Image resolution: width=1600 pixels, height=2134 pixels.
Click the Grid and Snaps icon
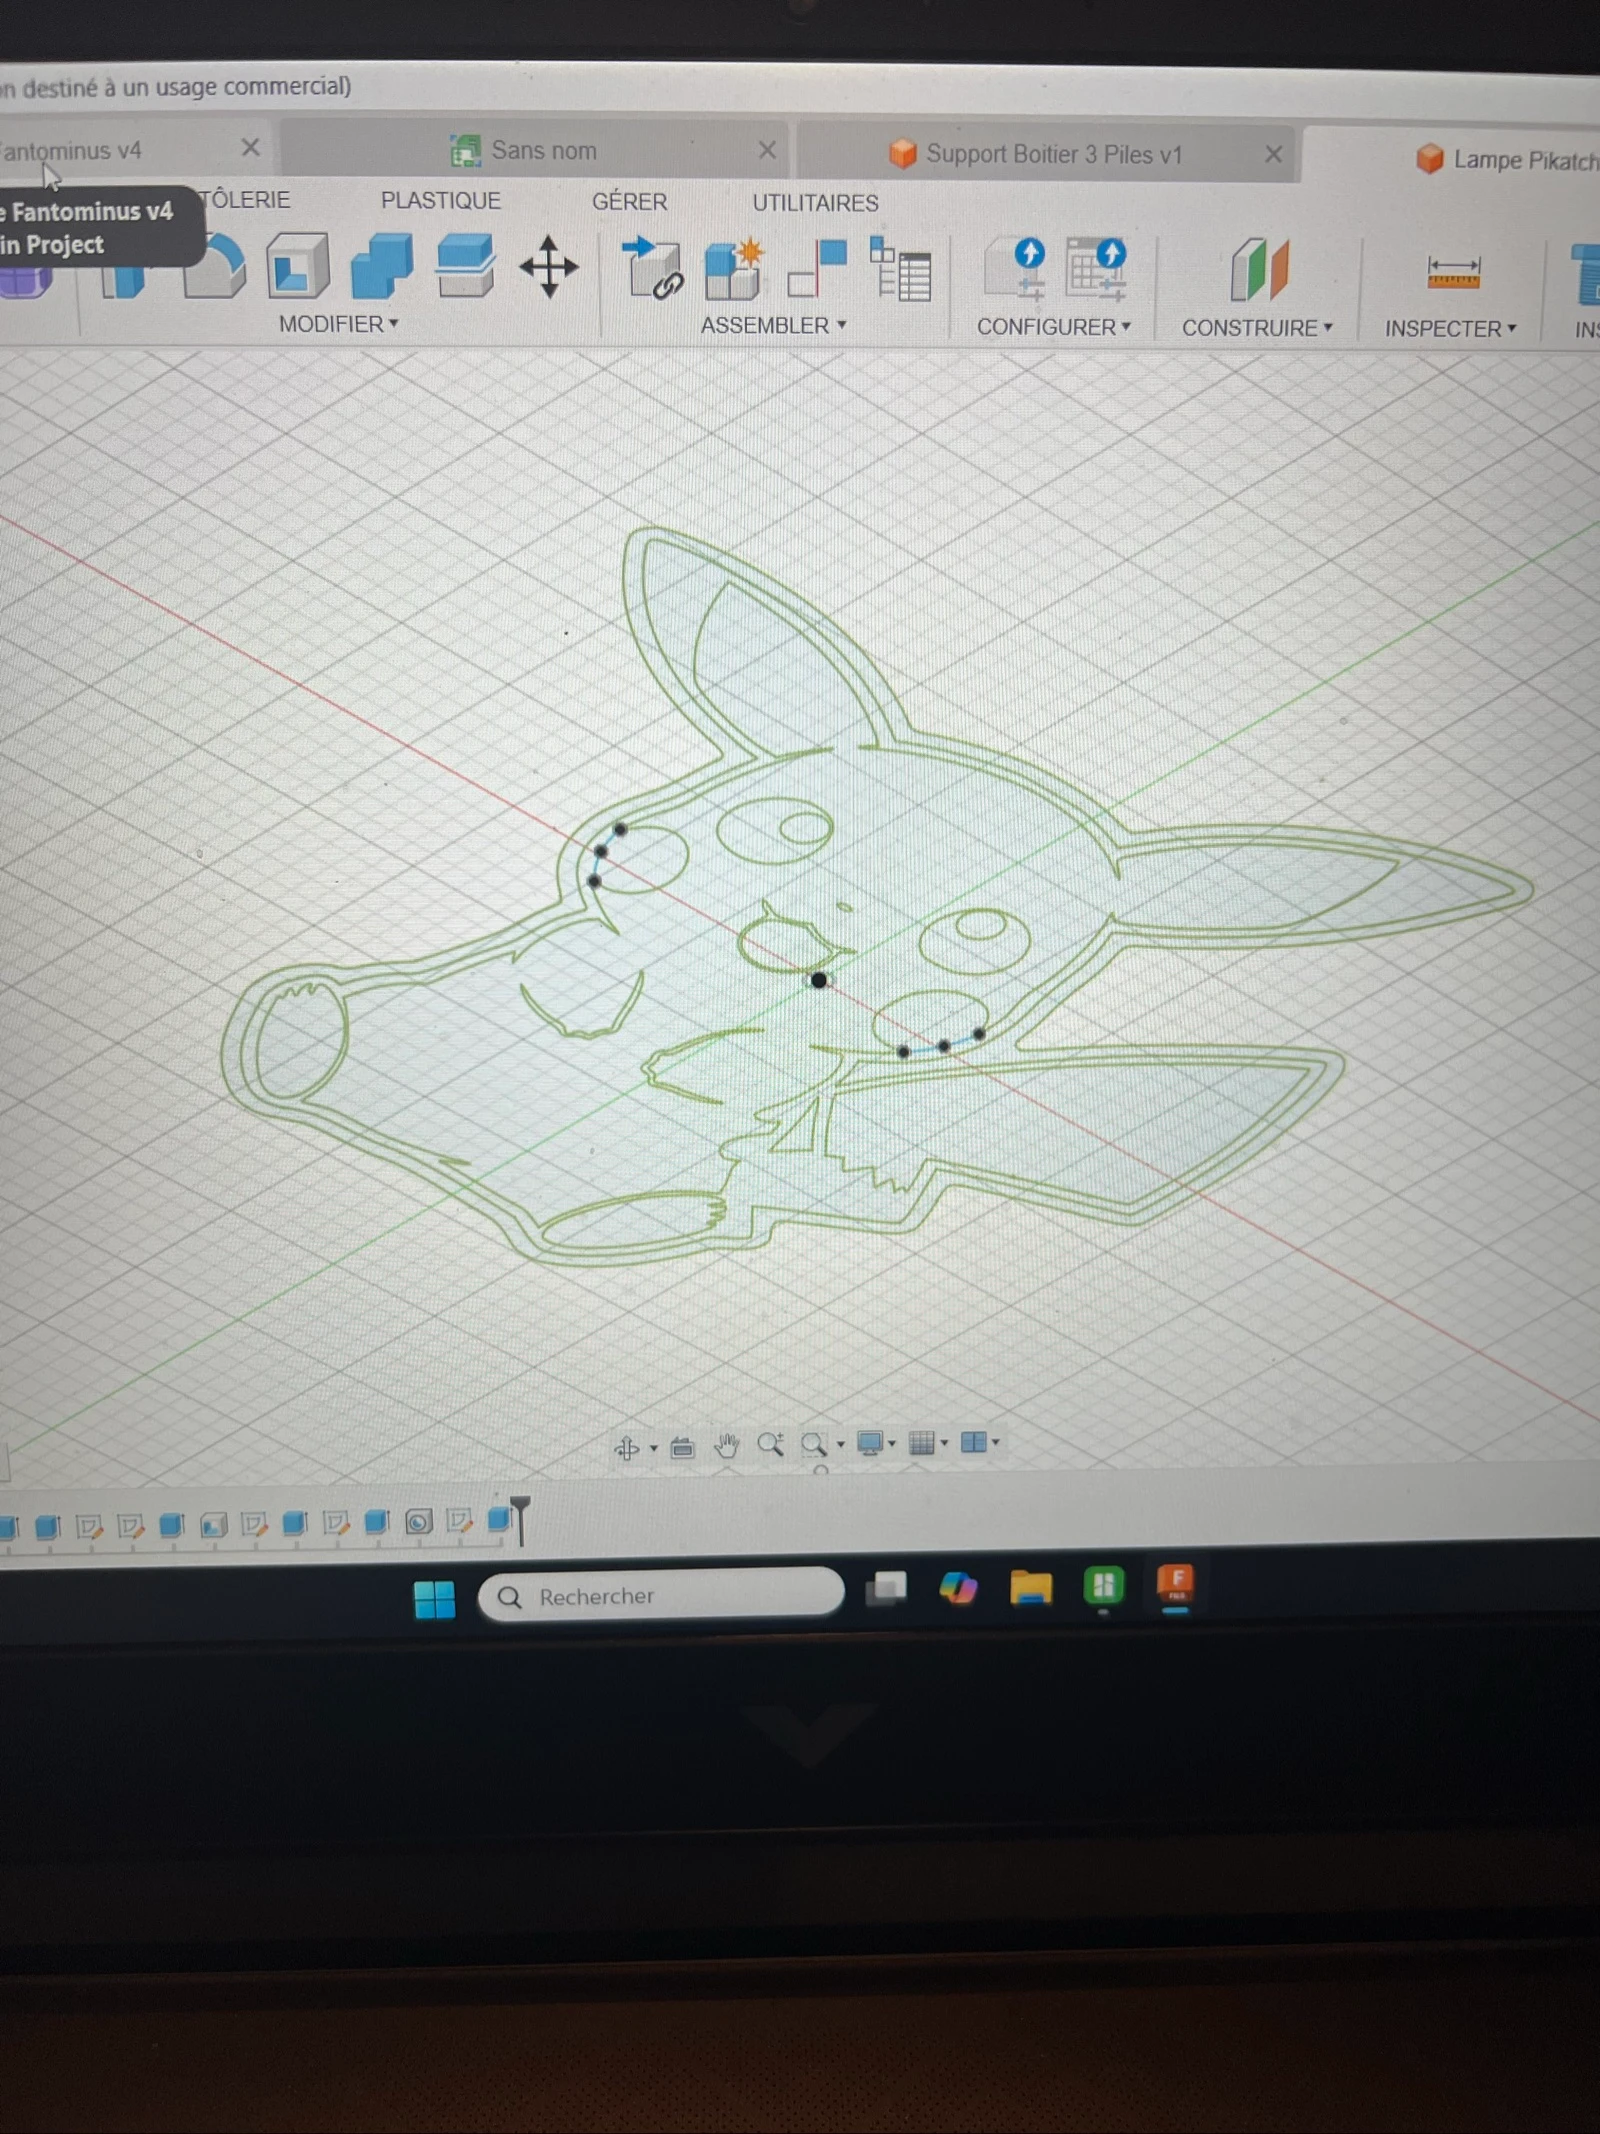pos(922,1442)
